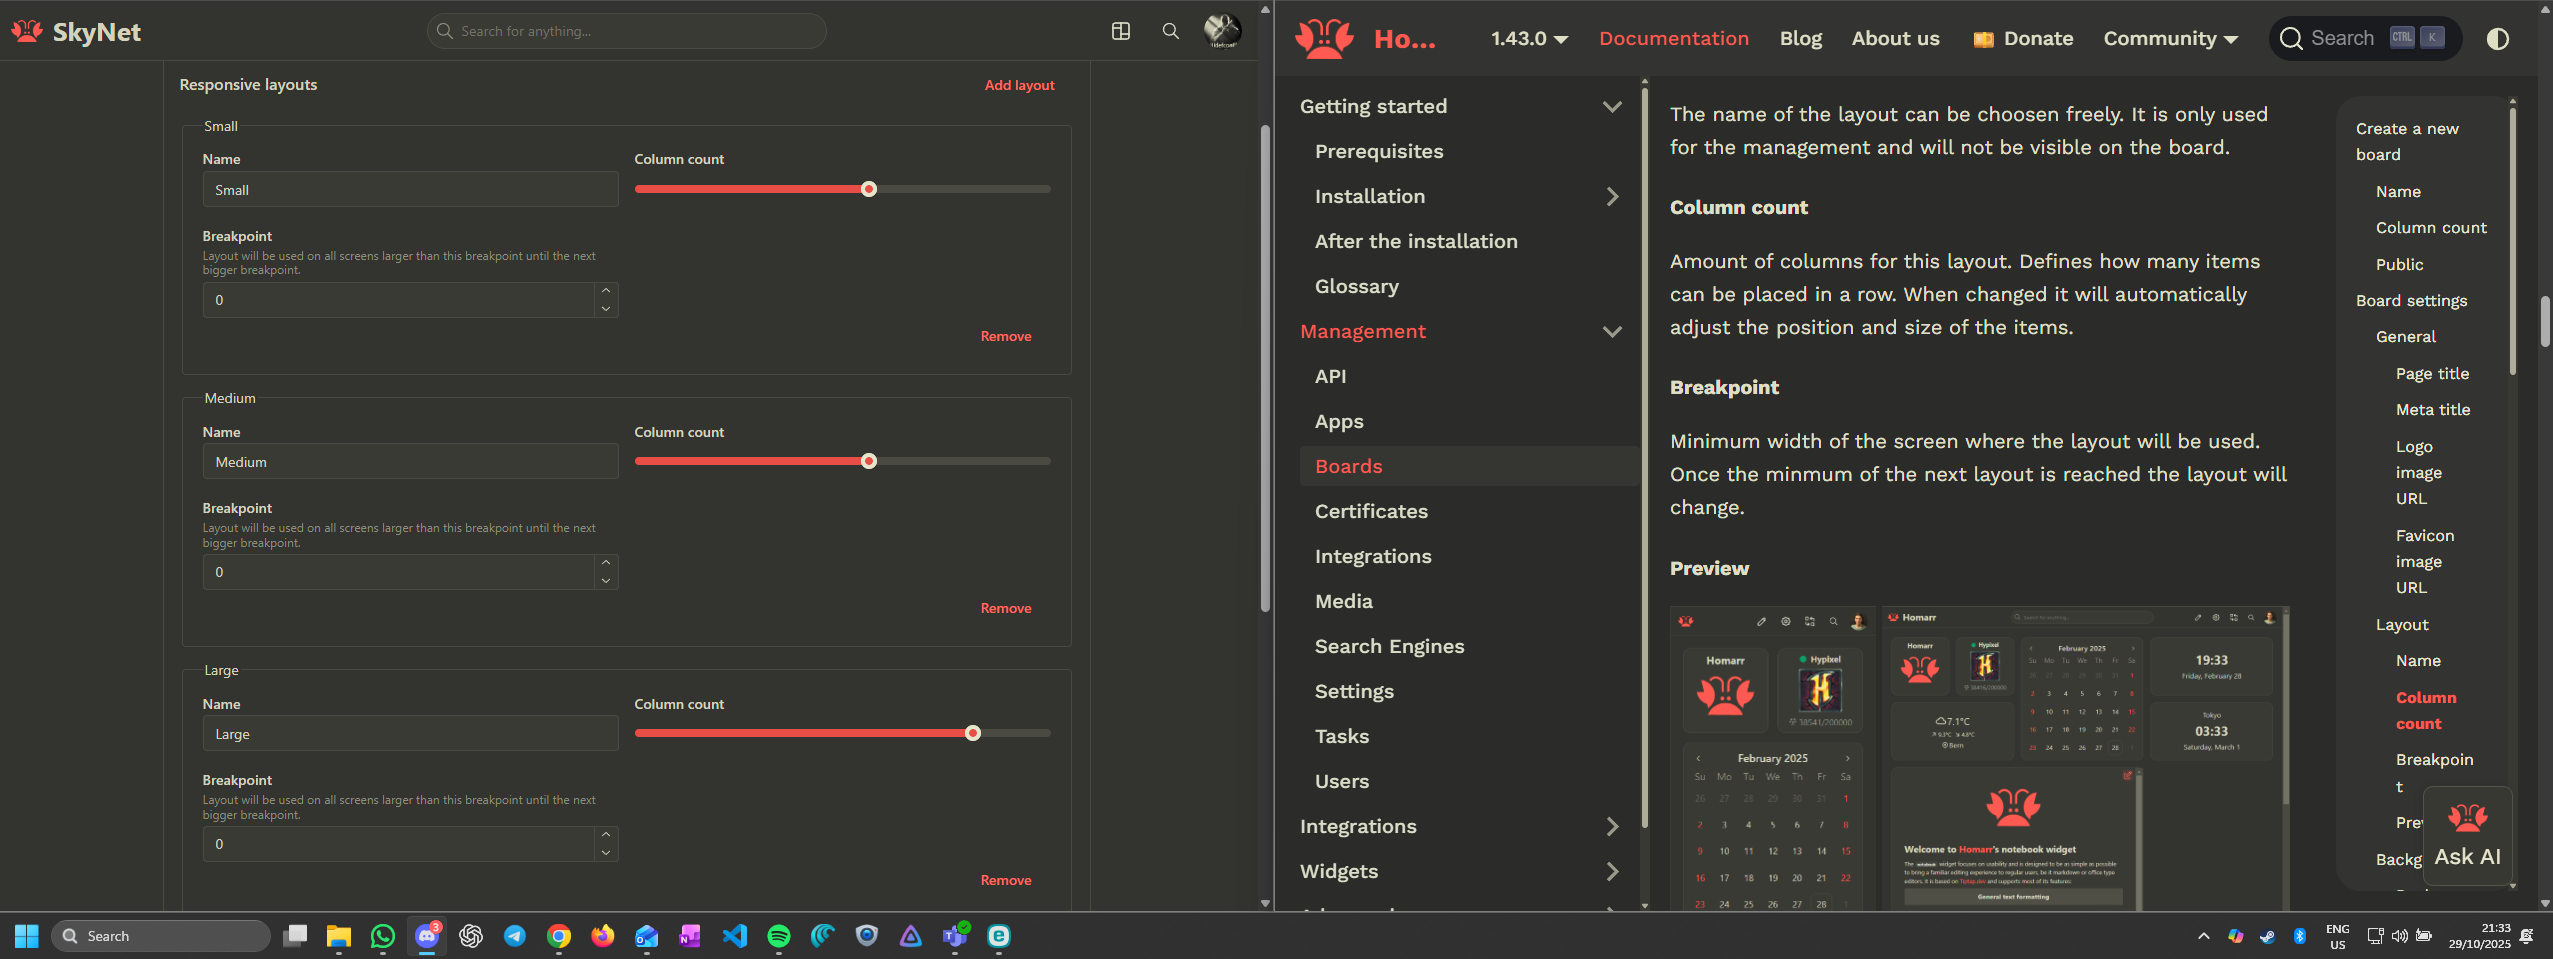Open the Windows Start menu
Screen dimensions: 2553x959
pos(27,936)
